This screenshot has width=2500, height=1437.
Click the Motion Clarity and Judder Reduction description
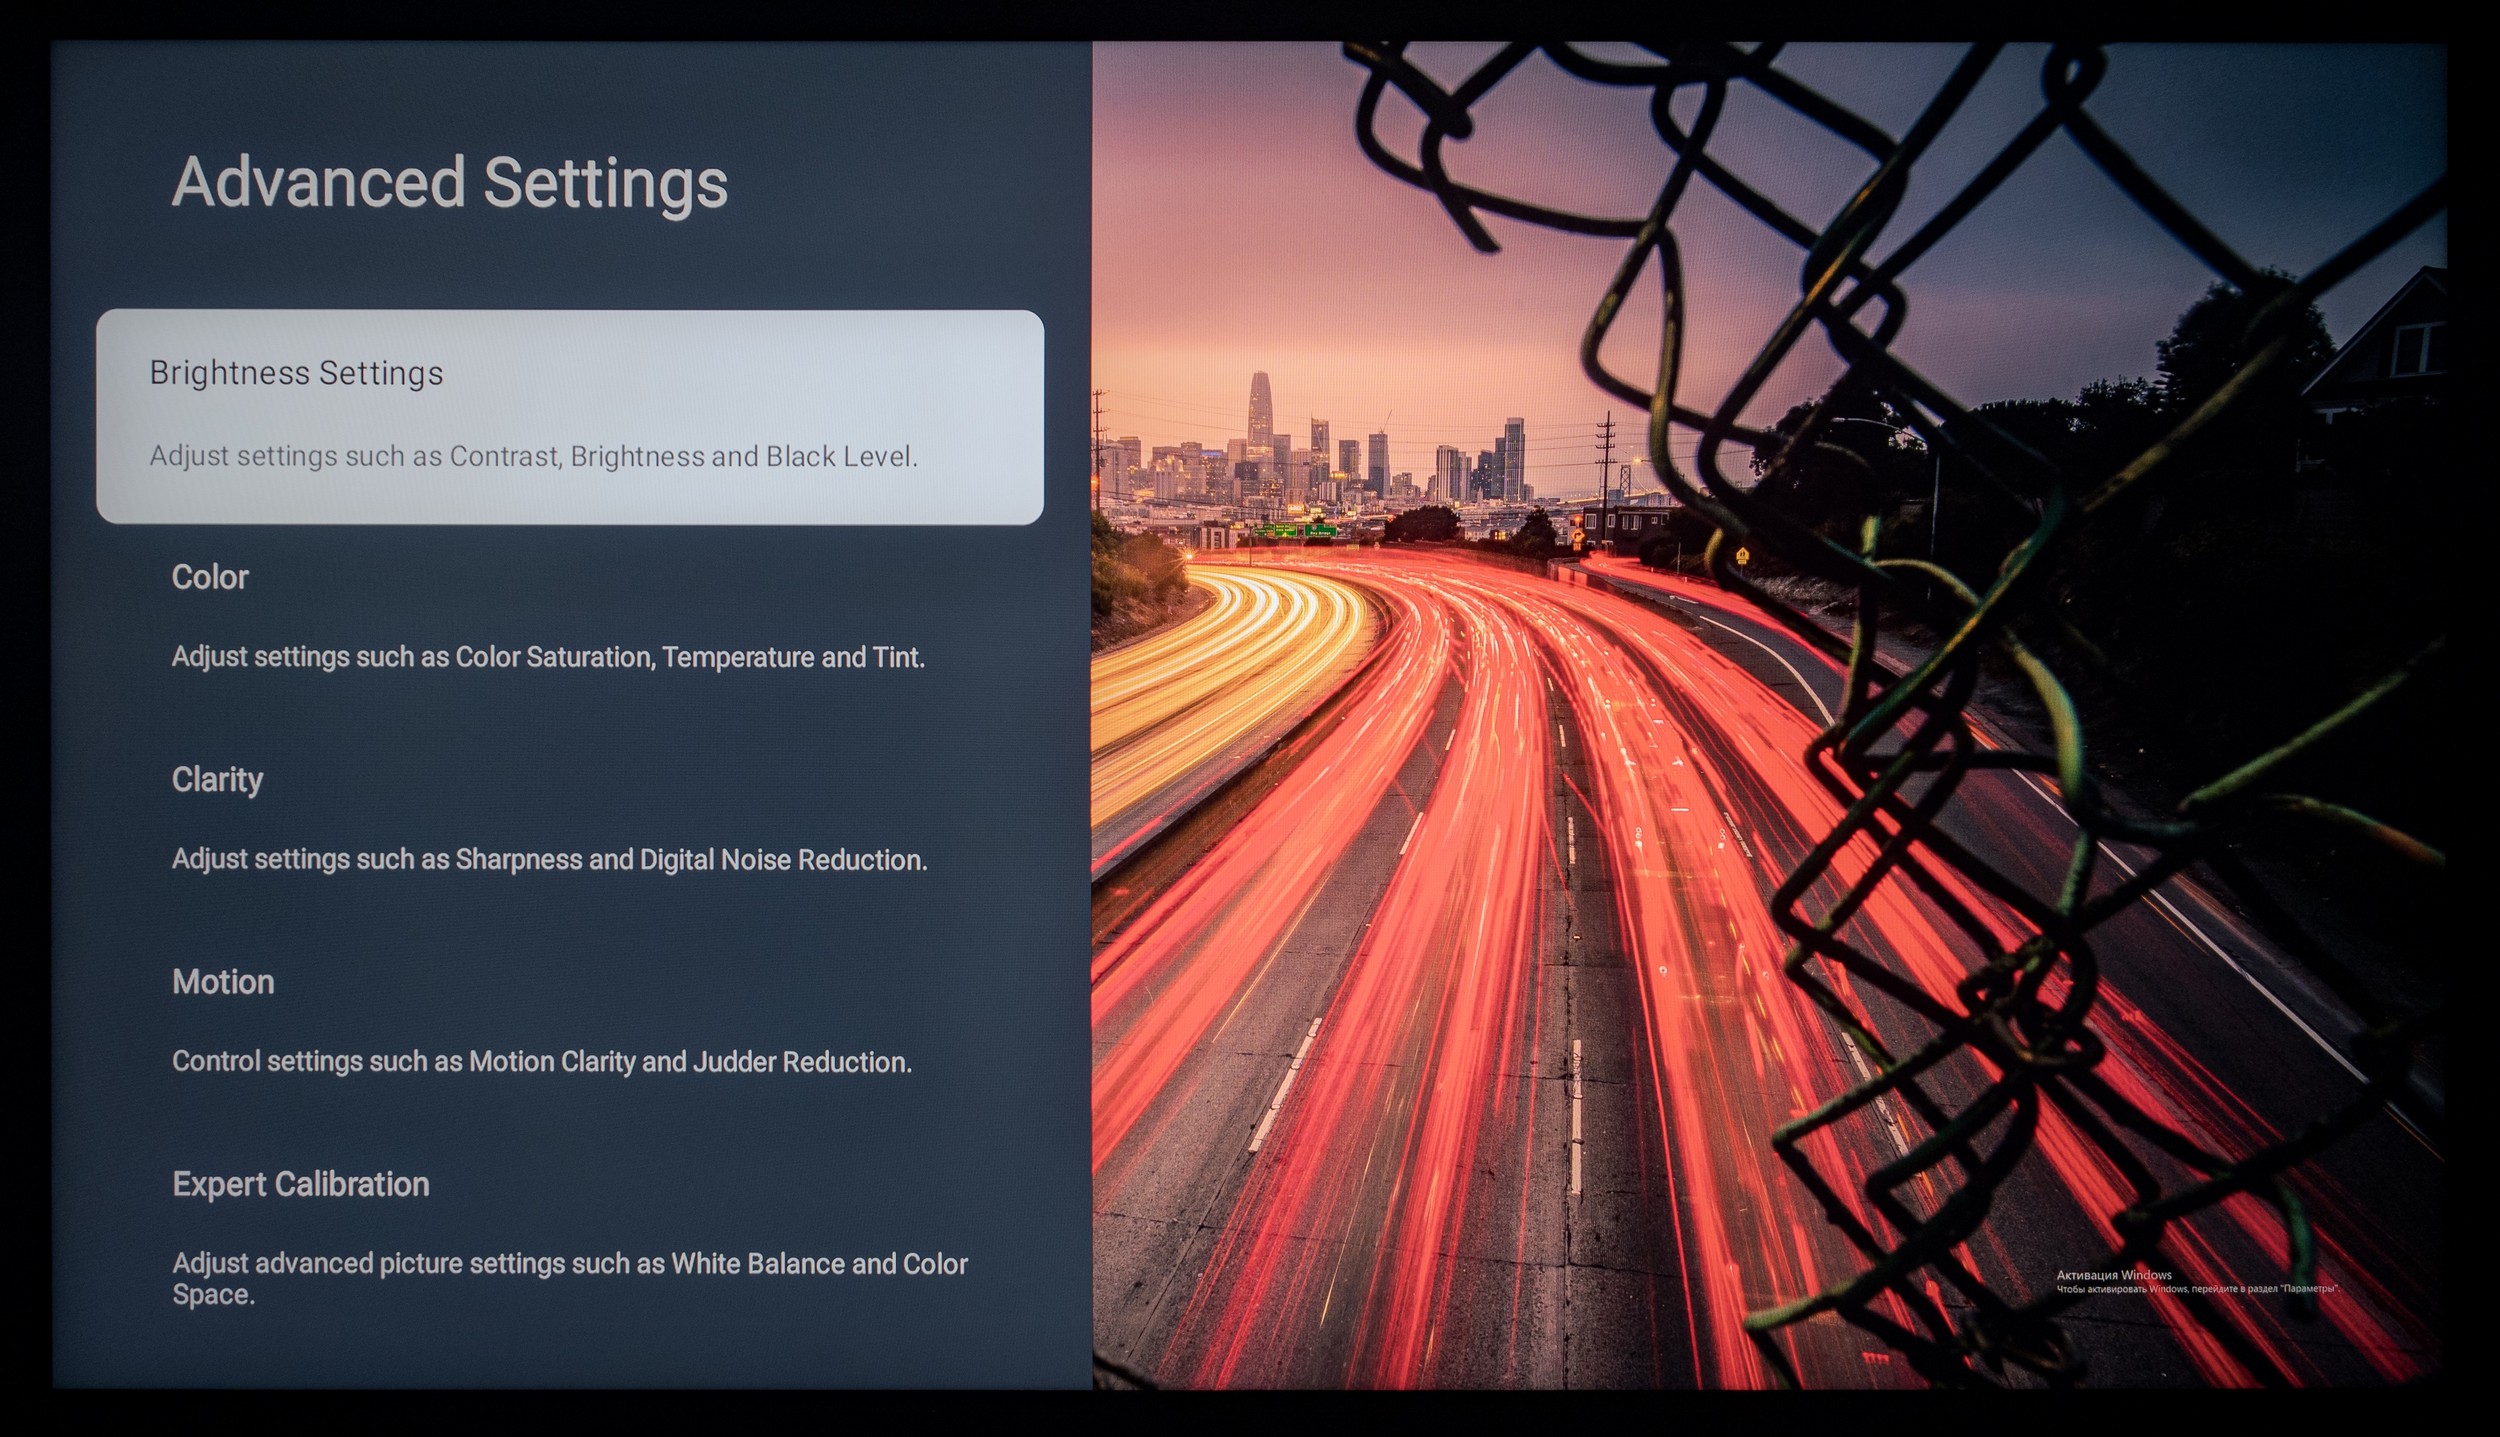(x=541, y=1061)
